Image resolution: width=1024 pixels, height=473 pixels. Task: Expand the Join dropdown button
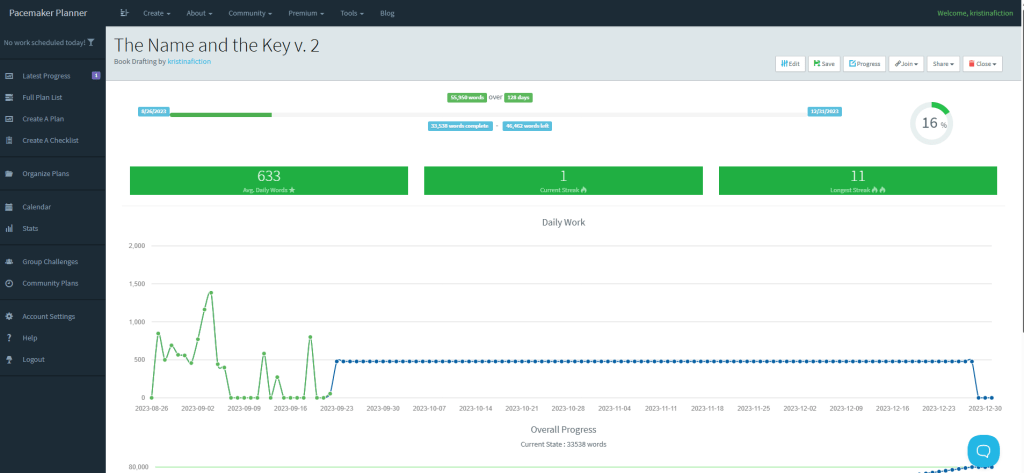[906, 63]
